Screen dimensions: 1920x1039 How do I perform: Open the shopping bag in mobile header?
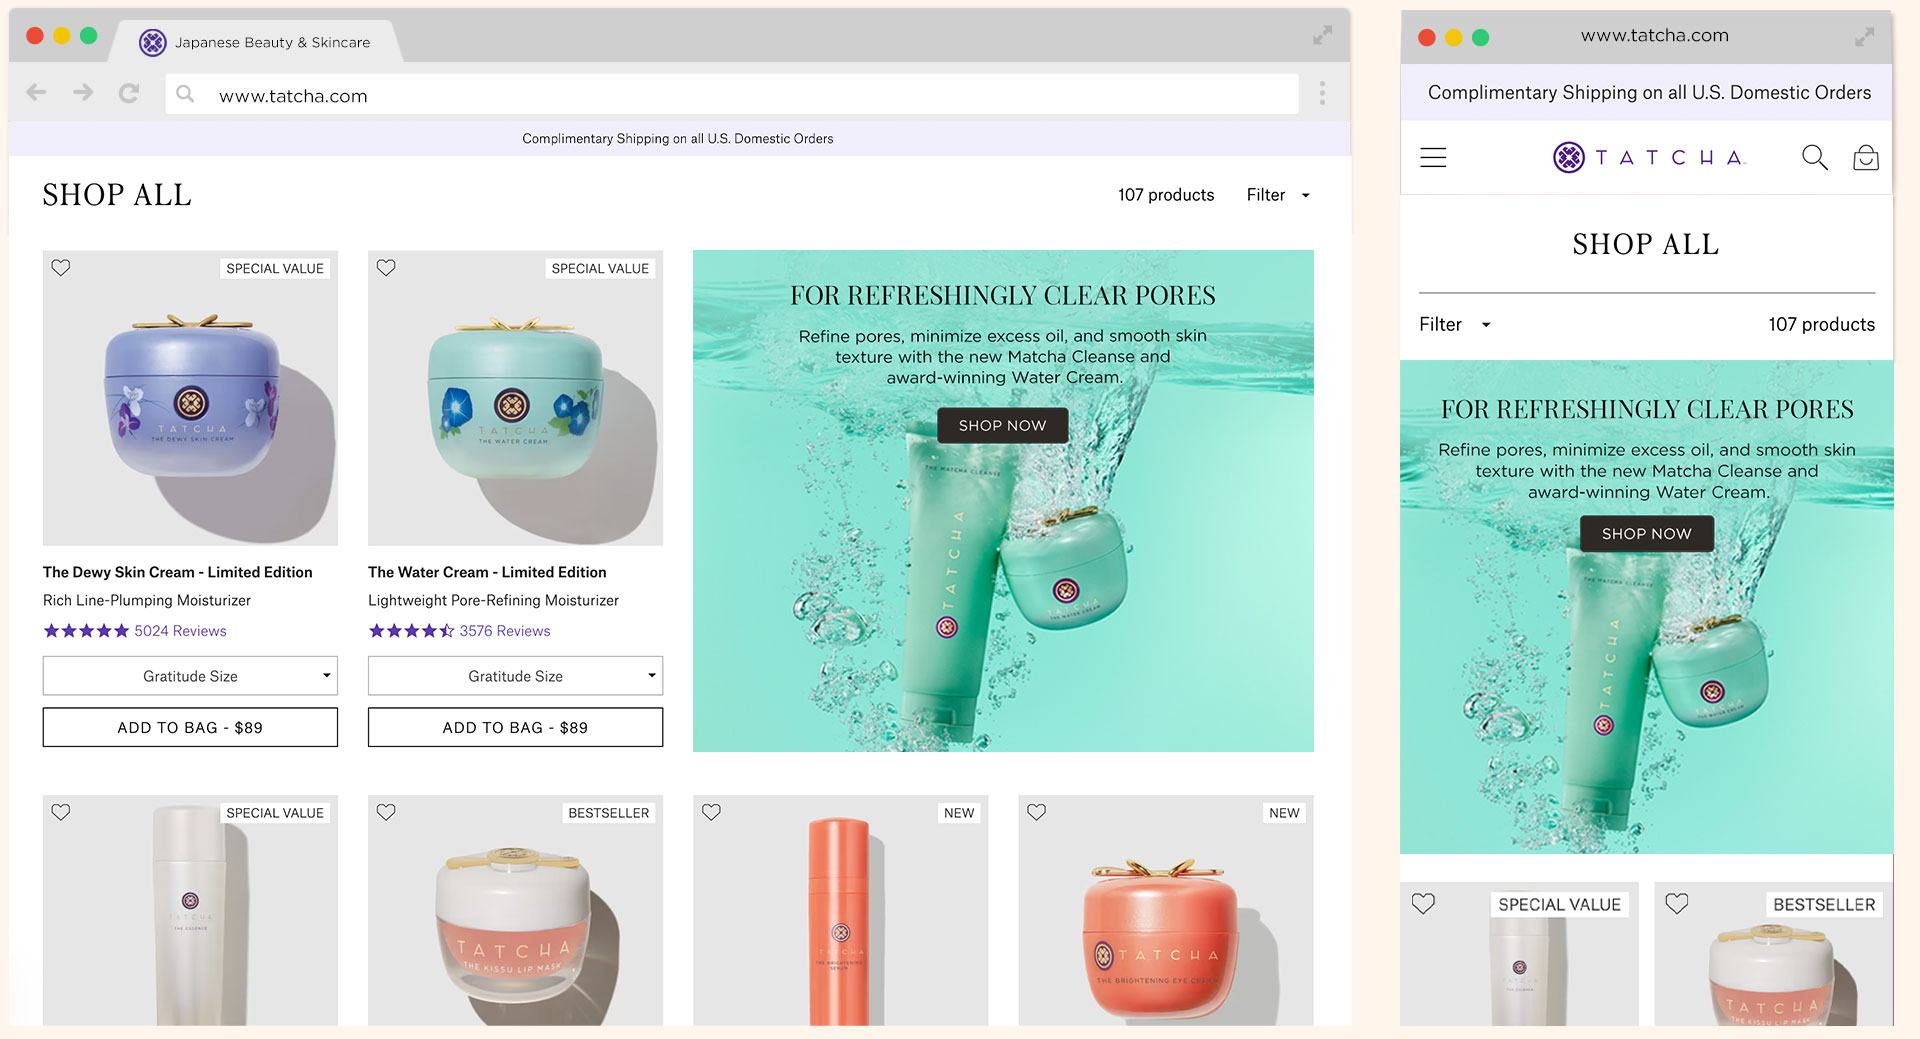click(x=1866, y=157)
